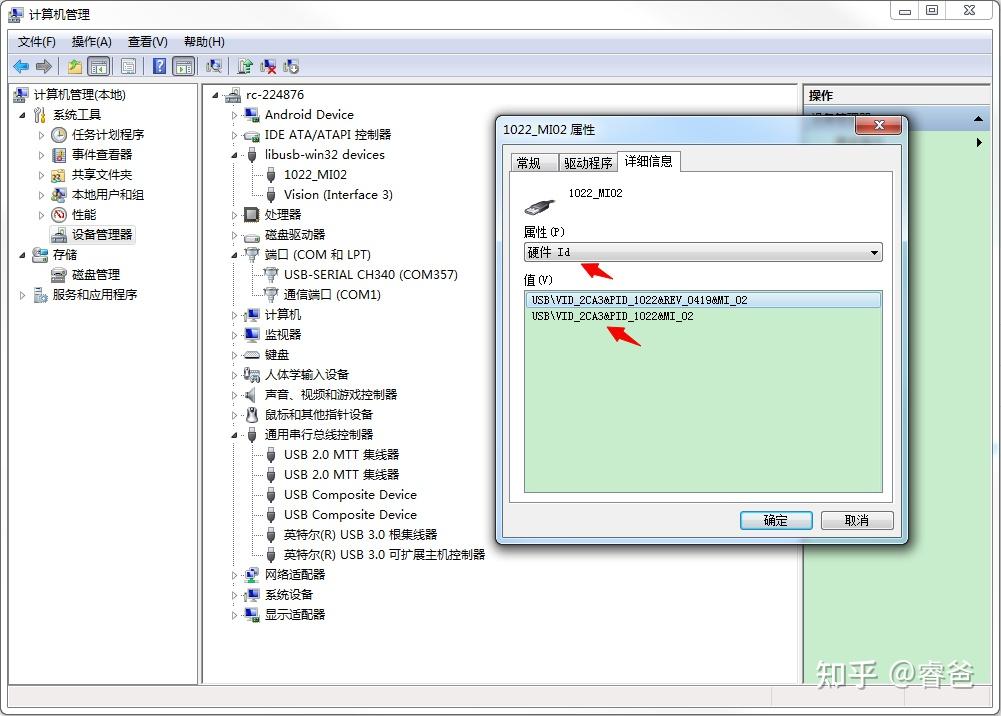1001x716 pixels.
Task: Switch to the 驱动程序 tab
Action: tap(587, 162)
